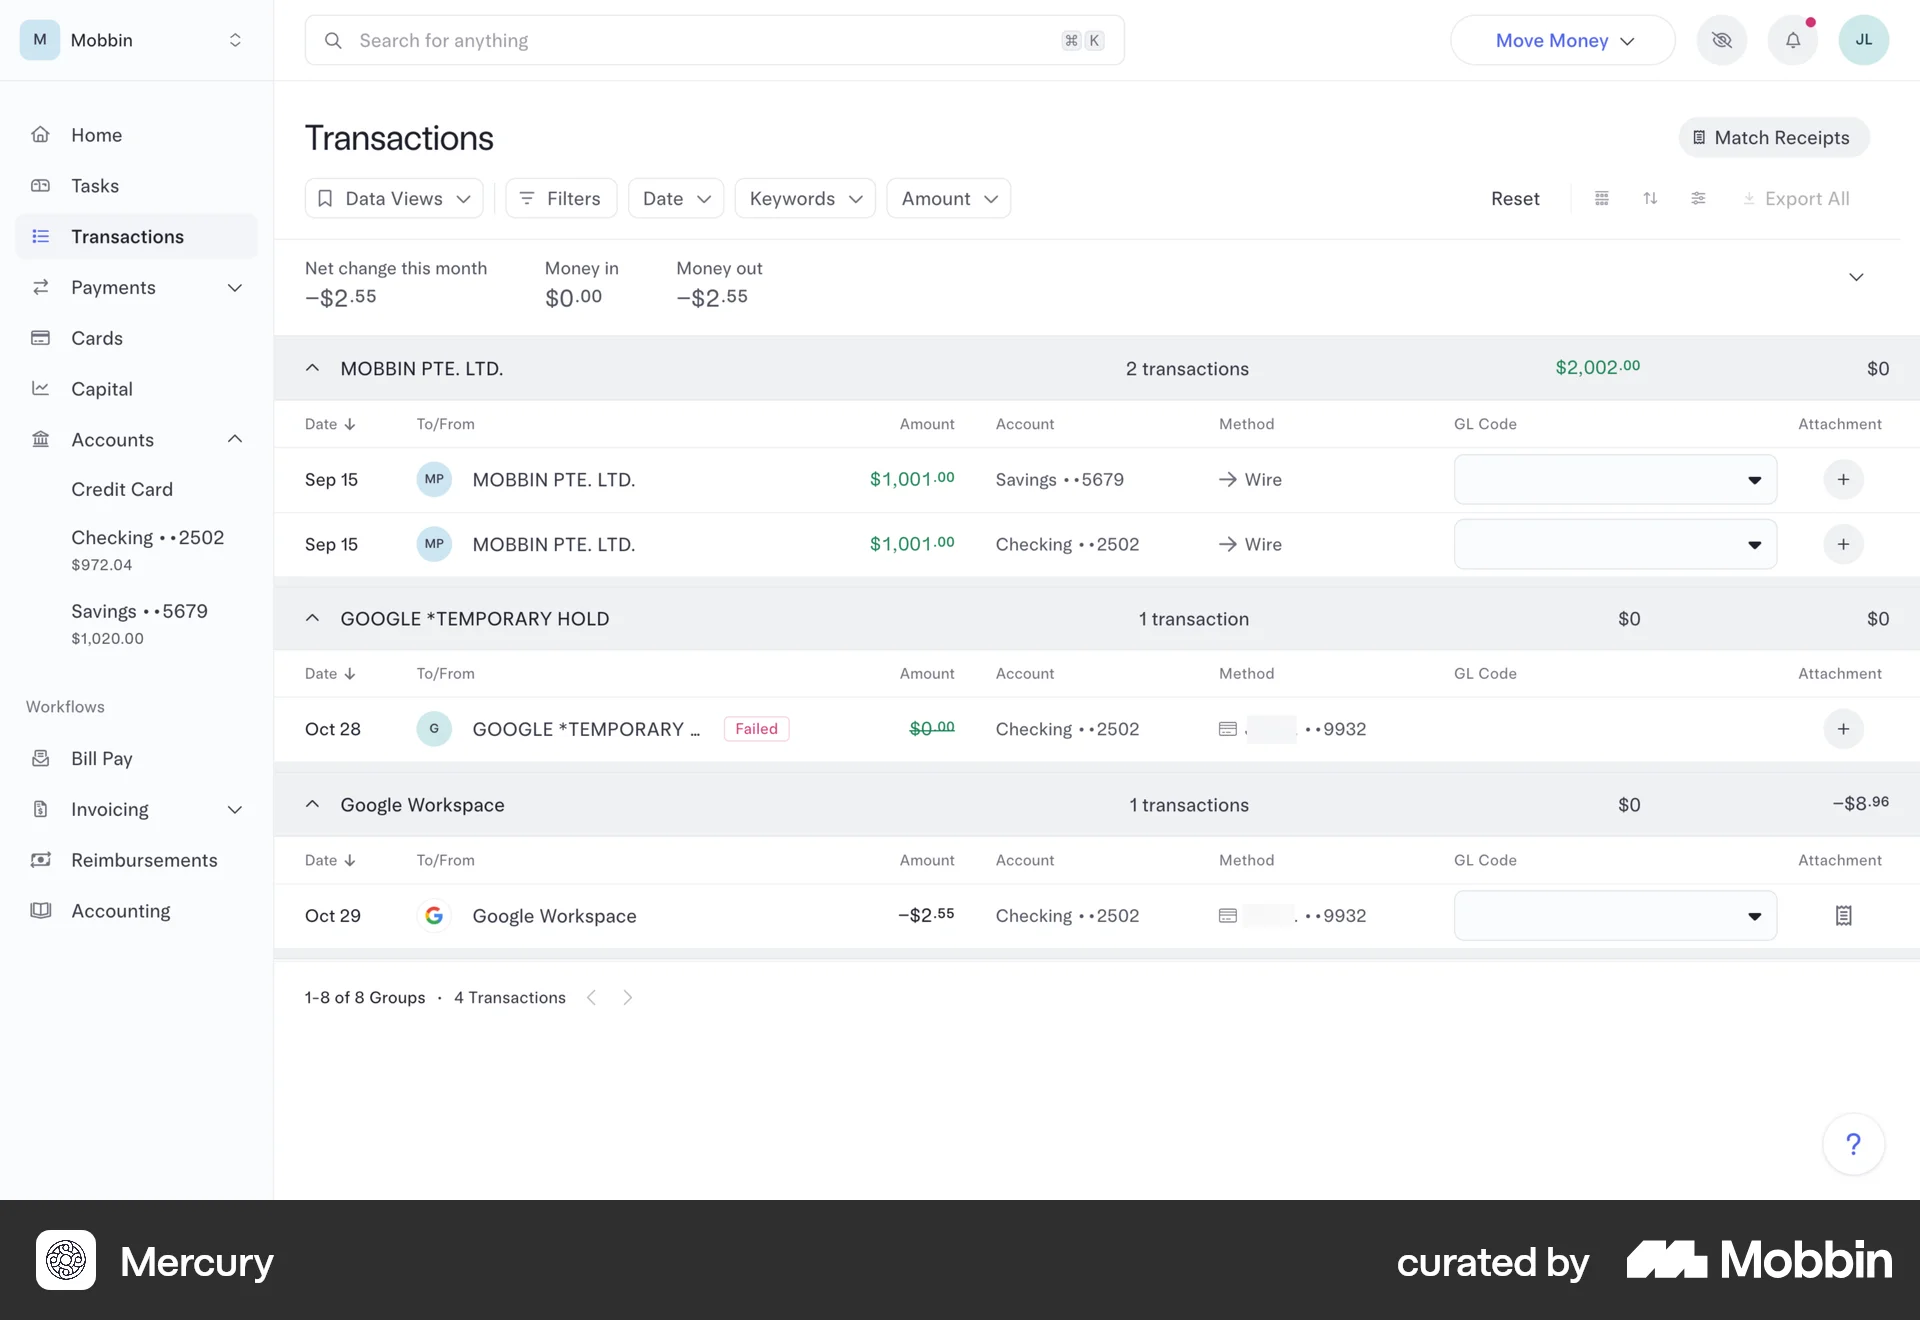Screen dimensions: 1920x1320
Task: Toggle hide balances with the eye icon
Action: click(1722, 40)
